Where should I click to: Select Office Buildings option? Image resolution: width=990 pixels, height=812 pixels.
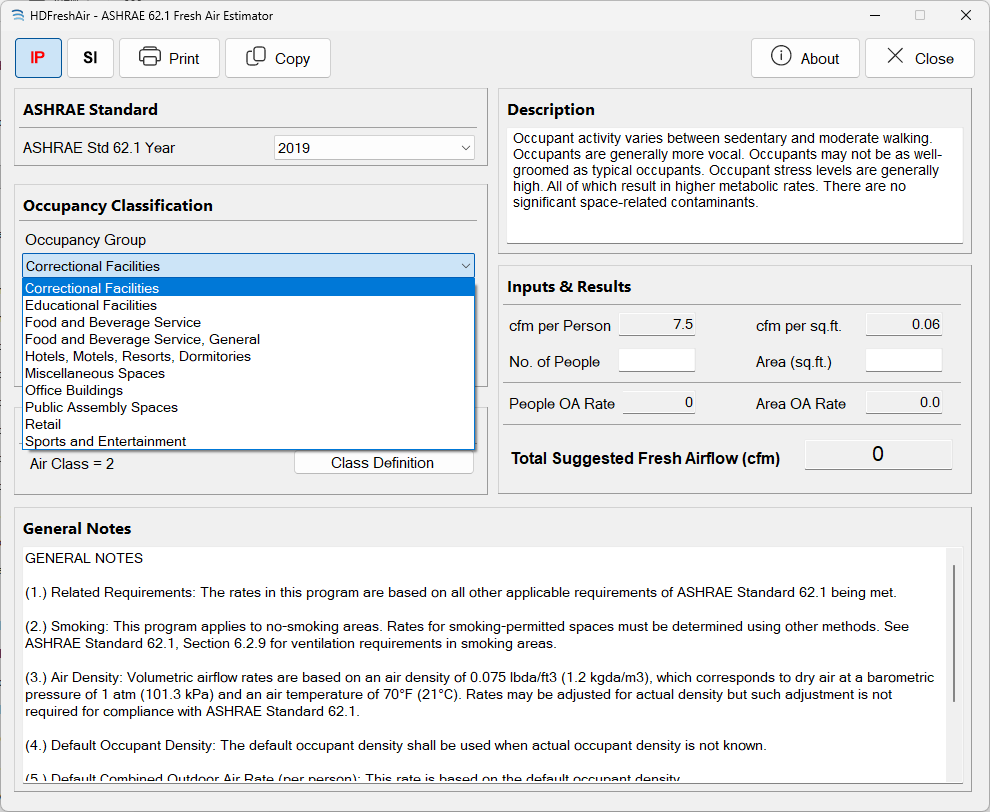[x=249, y=390]
